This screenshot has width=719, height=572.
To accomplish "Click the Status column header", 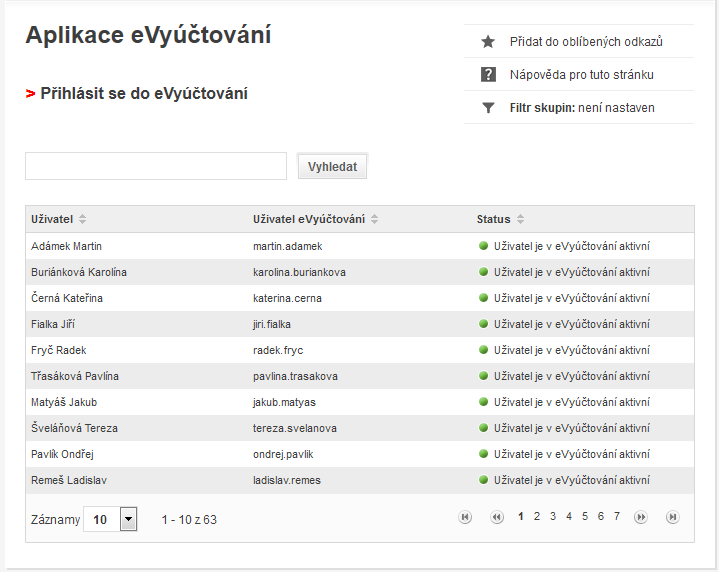I will pyautogui.click(x=493, y=219).
